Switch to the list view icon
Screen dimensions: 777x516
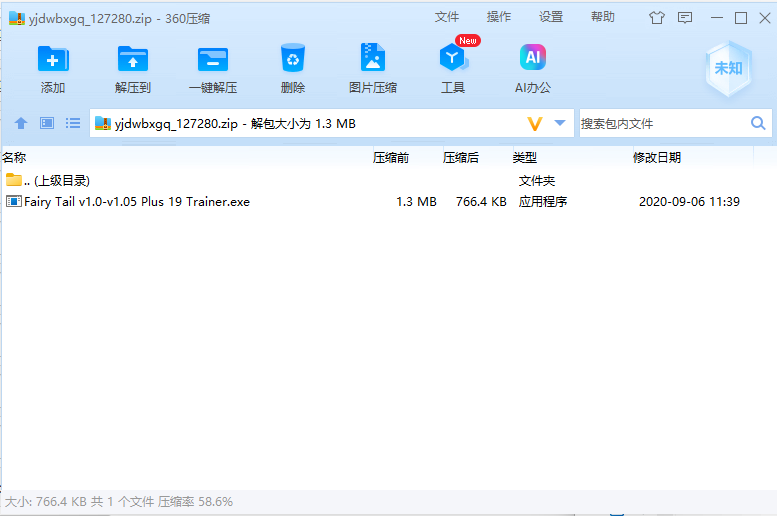click(x=73, y=123)
